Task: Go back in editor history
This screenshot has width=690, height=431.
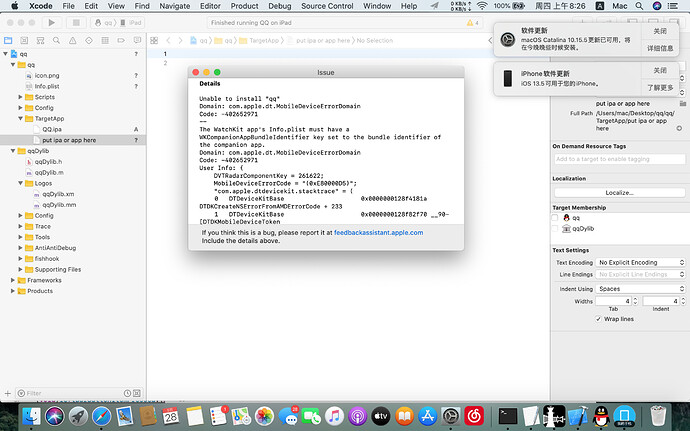Action: coord(168,41)
